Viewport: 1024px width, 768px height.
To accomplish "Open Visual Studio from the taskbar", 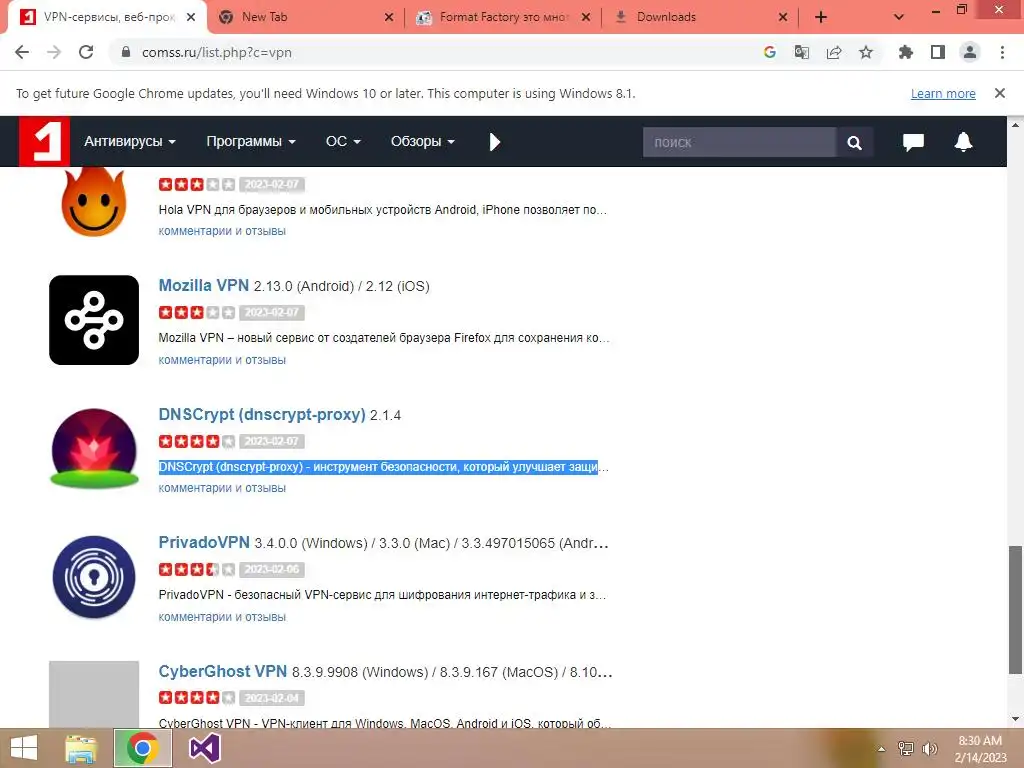I will [x=204, y=748].
